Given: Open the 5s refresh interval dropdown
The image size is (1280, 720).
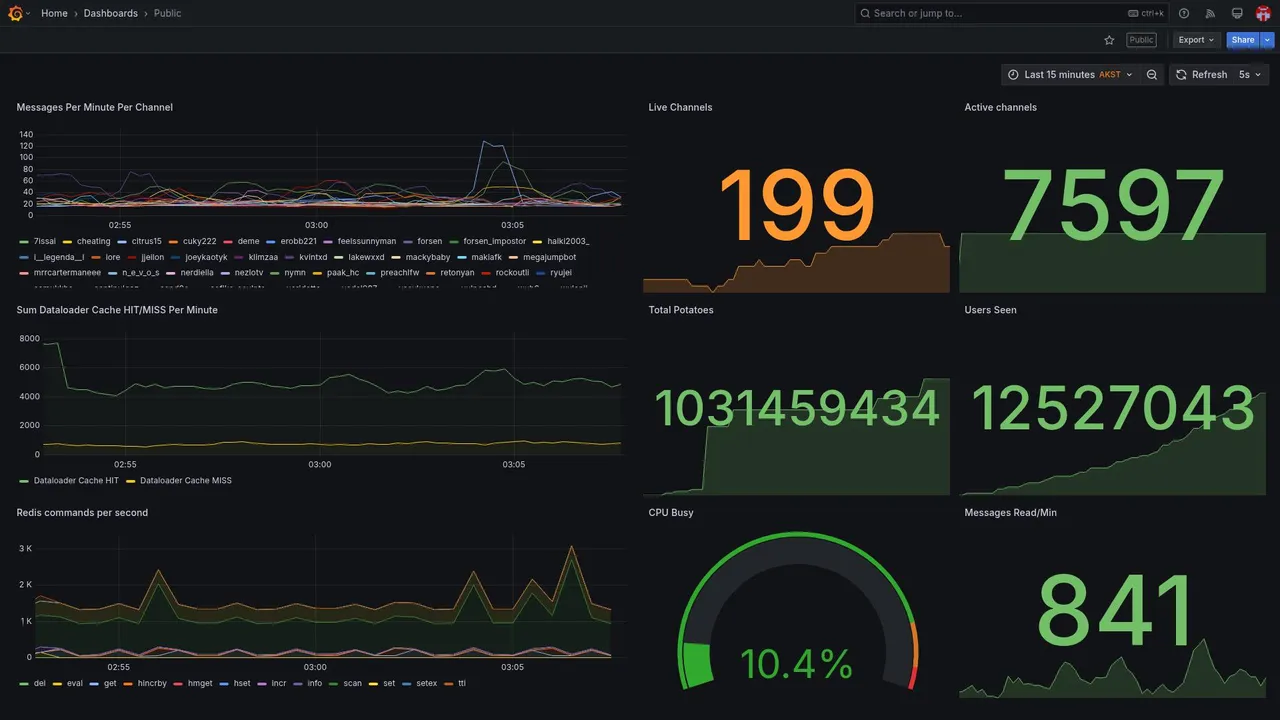Looking at the screenshot, I should pyautogui.click(x=1249, y=75).
